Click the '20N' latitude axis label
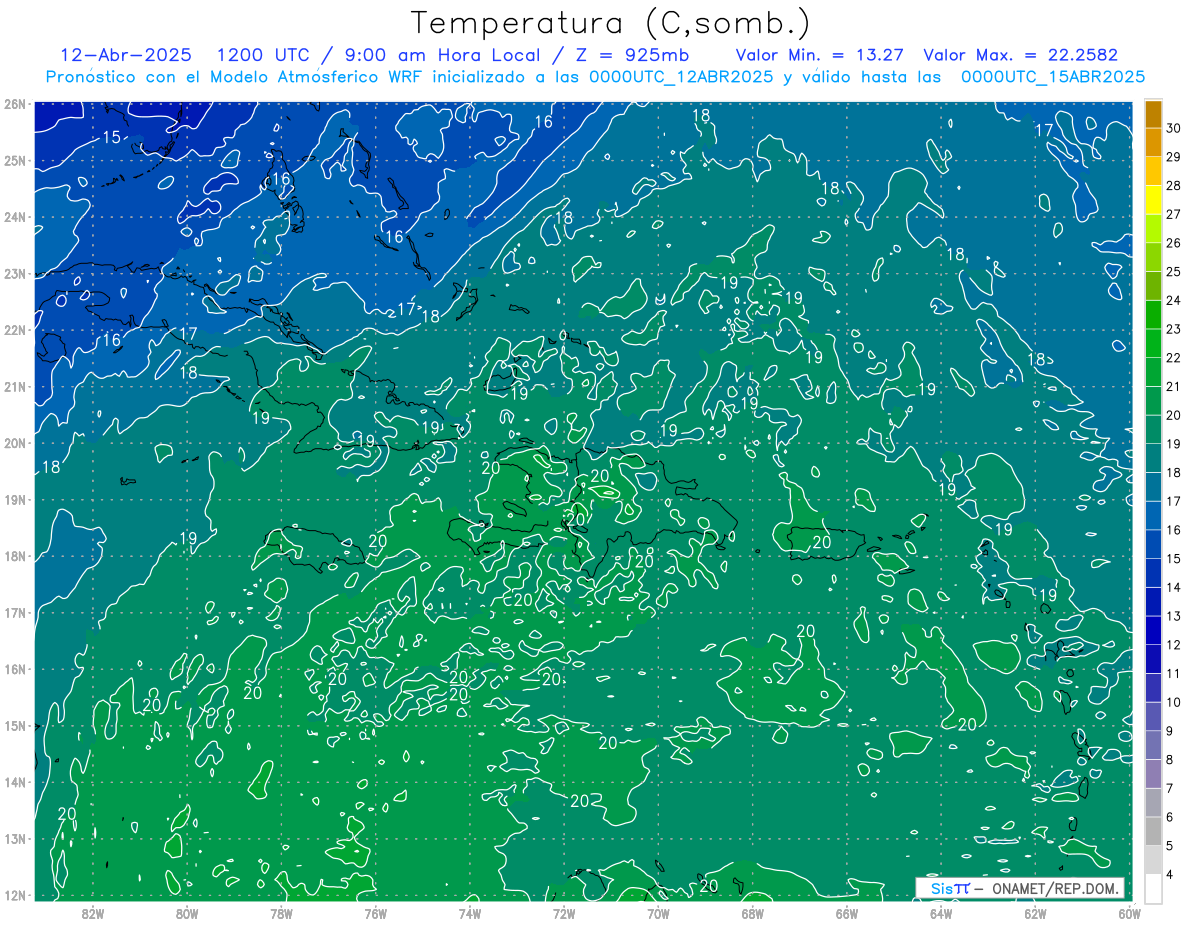Screen dimensions: 1200x927 [15, 443]
